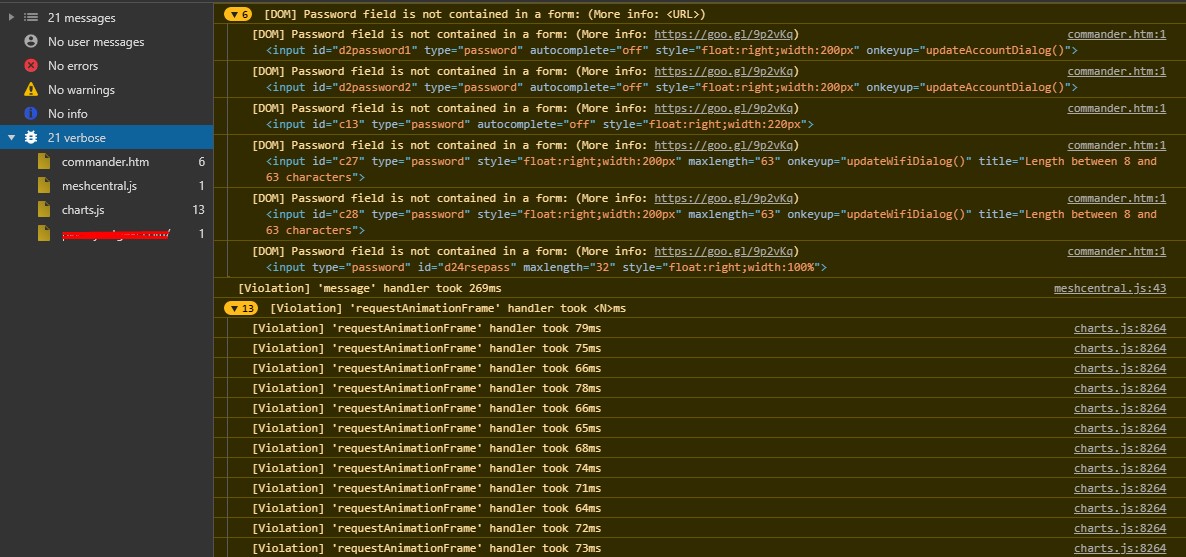Screen dimensions: 1186x557
Task: Open commander.htm:1 source for the c13 message
Action: point(1116,108)
